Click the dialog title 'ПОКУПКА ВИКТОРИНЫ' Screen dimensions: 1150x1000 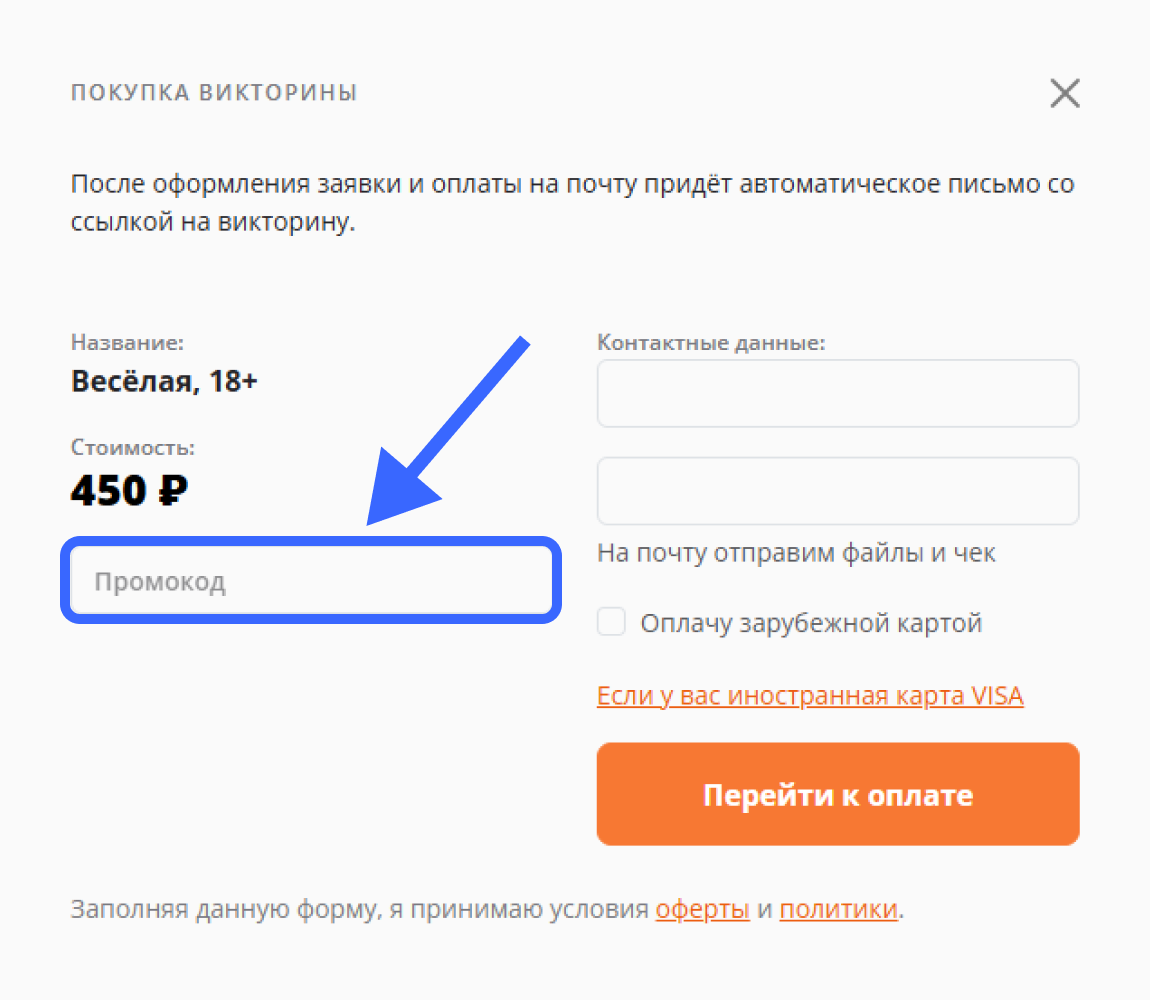(x=213, y=92)
